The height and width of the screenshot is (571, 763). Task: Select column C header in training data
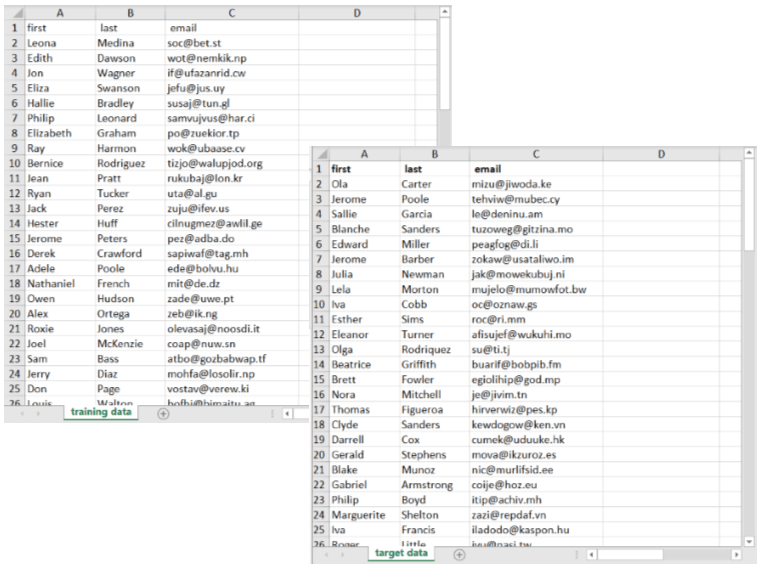[232, 13]
